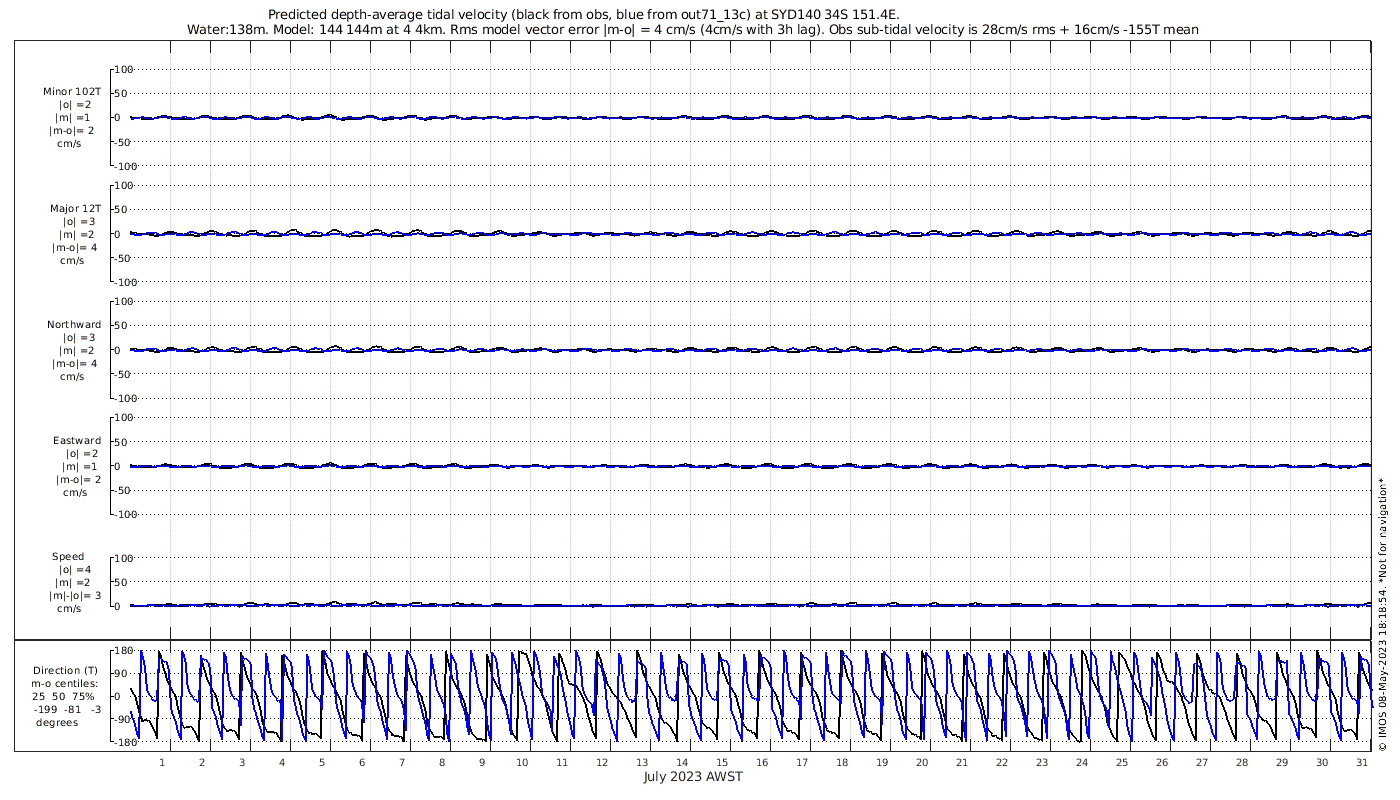Click the '25 50 75%' centile header
The height and width of the screenshot is (800, 1400).
tap(63, 697)
